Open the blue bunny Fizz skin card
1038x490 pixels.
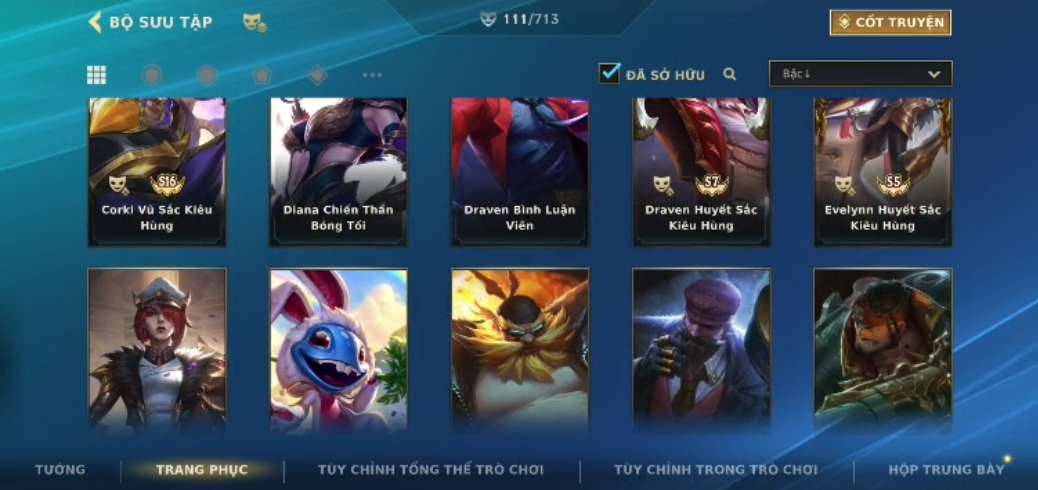[338, 351]
